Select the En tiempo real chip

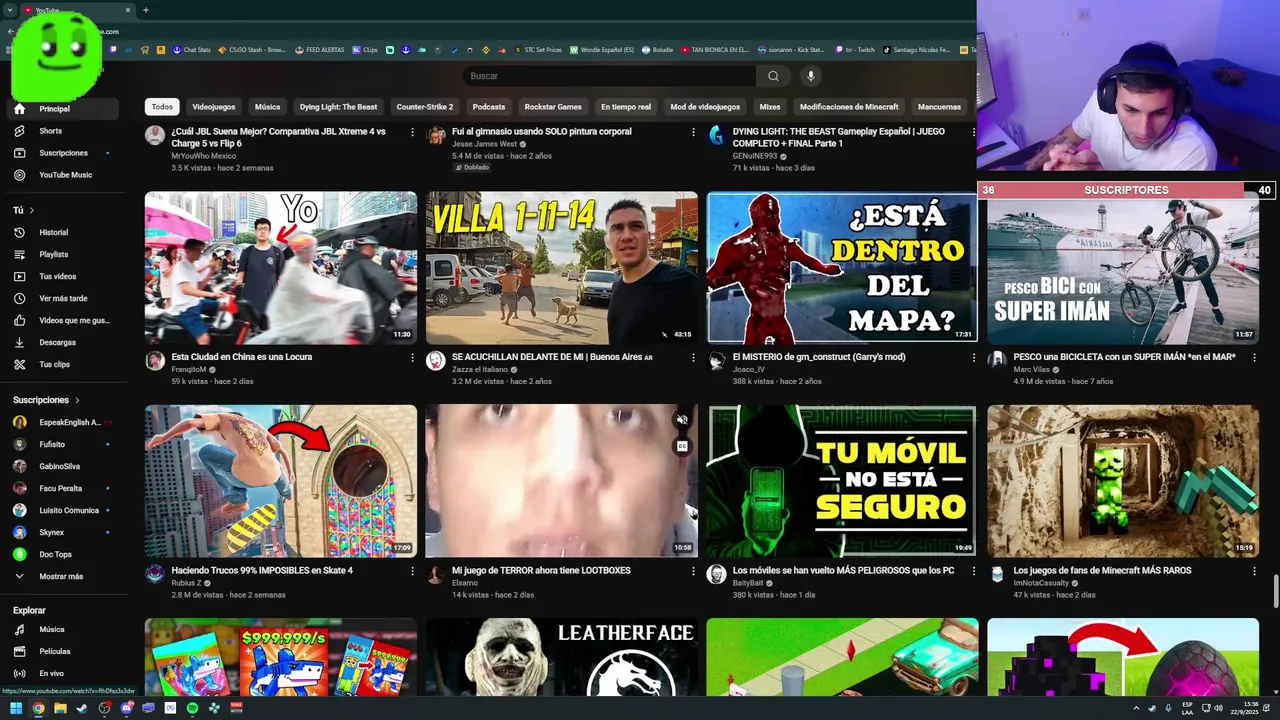626,107
